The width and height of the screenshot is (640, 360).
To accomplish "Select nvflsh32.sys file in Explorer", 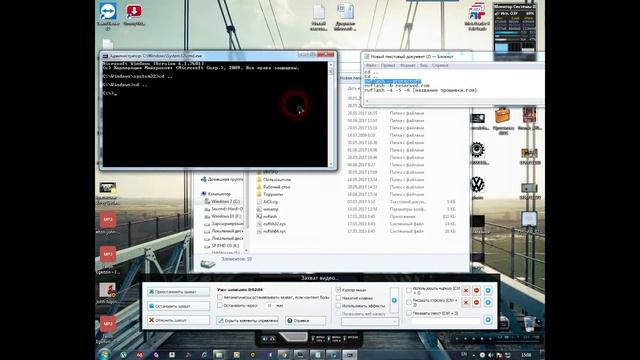I will click(274, 224).
